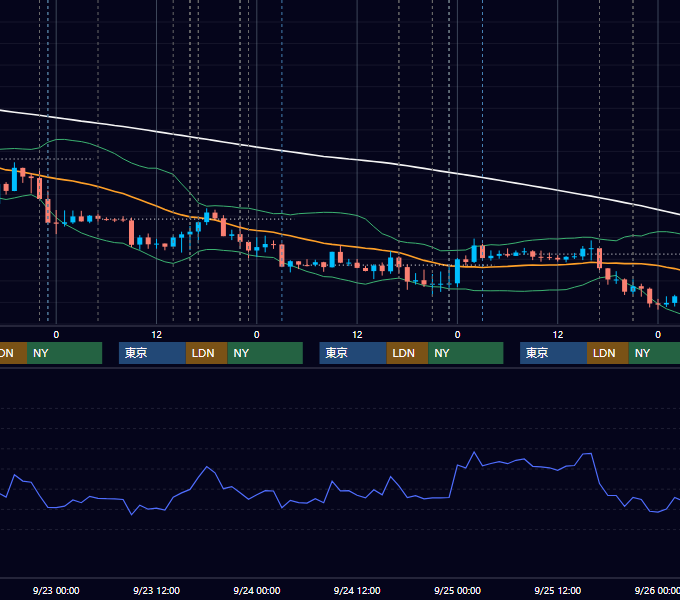Click the tall blue candle at 9/25 00:00
This screenshot has width=680, height=600.
(x=457, y=271)
